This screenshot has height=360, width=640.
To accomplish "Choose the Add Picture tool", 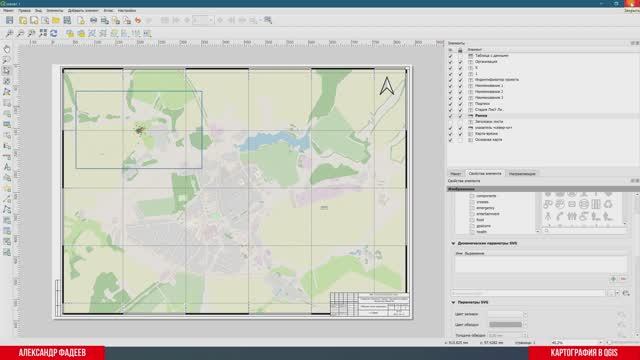I will [7, 124].
